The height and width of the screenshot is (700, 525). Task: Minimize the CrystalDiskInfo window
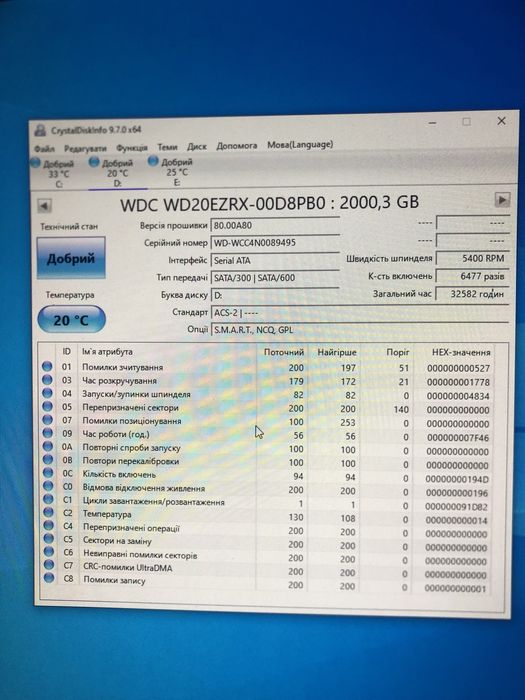point(432,123)
